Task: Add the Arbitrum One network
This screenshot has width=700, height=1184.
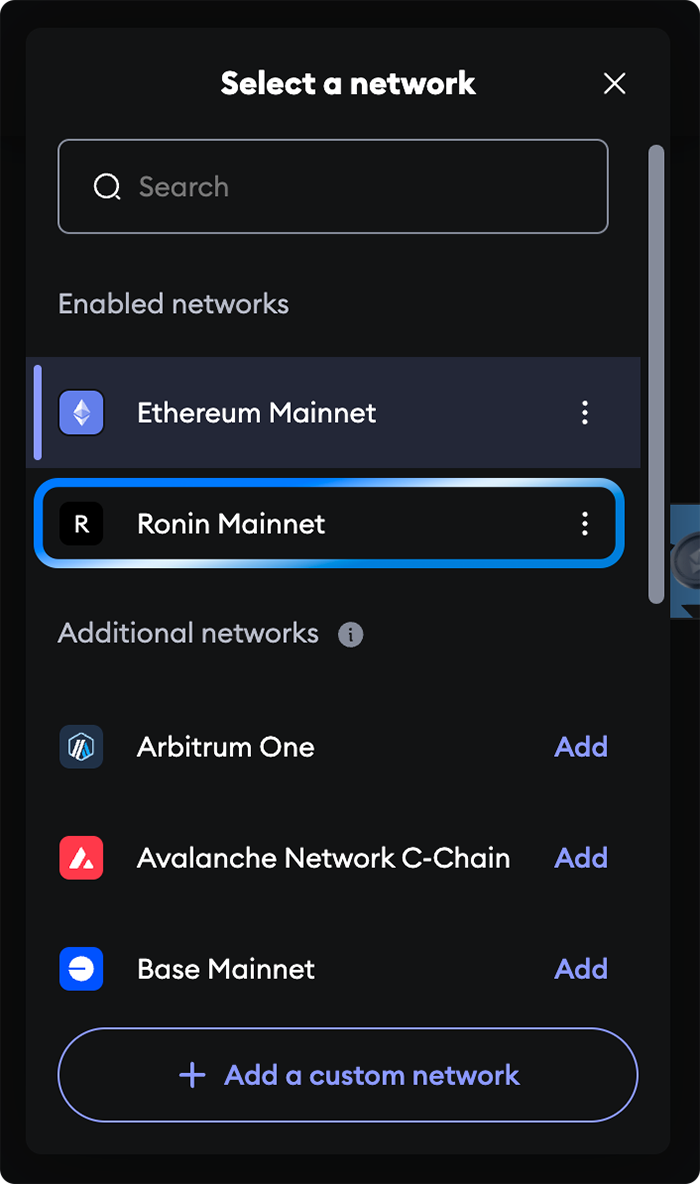Action: 581,747
